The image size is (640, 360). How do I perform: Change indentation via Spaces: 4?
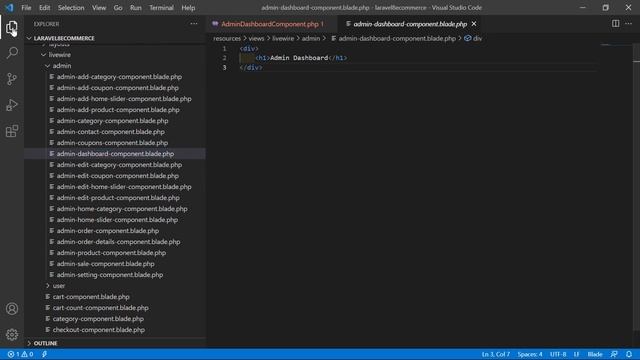(530, 354)
